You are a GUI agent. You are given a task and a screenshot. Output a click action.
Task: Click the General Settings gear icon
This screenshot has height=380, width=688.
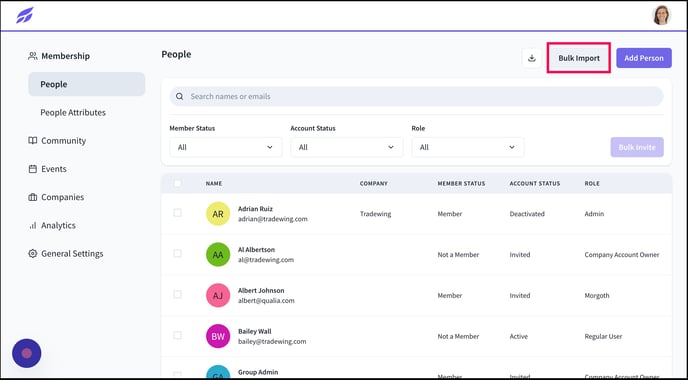tap(32, 254)
